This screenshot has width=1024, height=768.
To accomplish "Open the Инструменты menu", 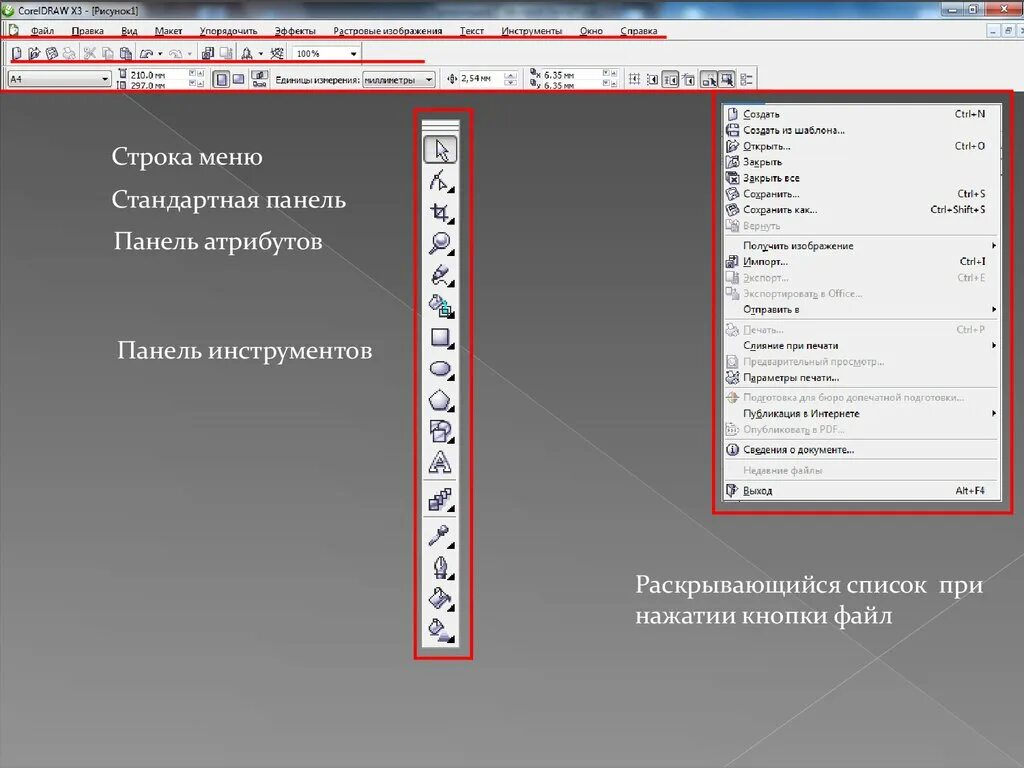I will (532, 31).
